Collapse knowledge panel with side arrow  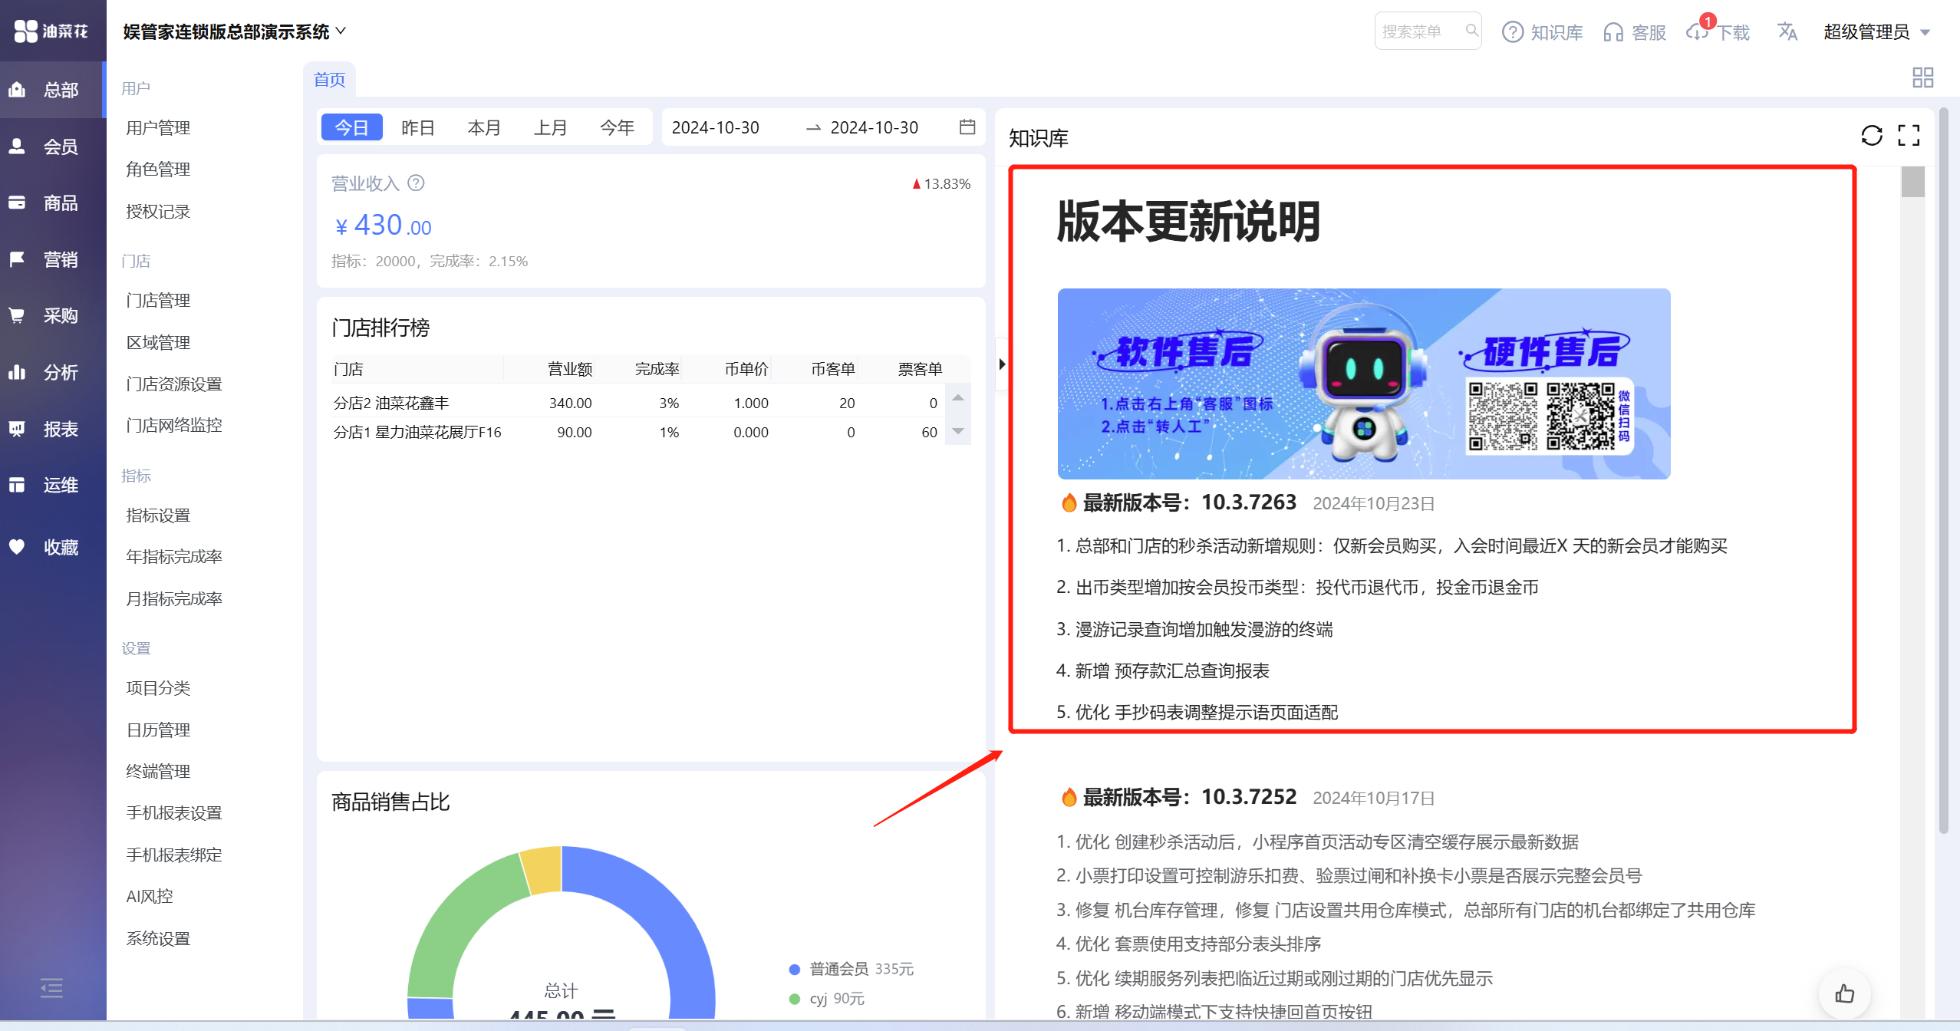(x=1001, y=364)
